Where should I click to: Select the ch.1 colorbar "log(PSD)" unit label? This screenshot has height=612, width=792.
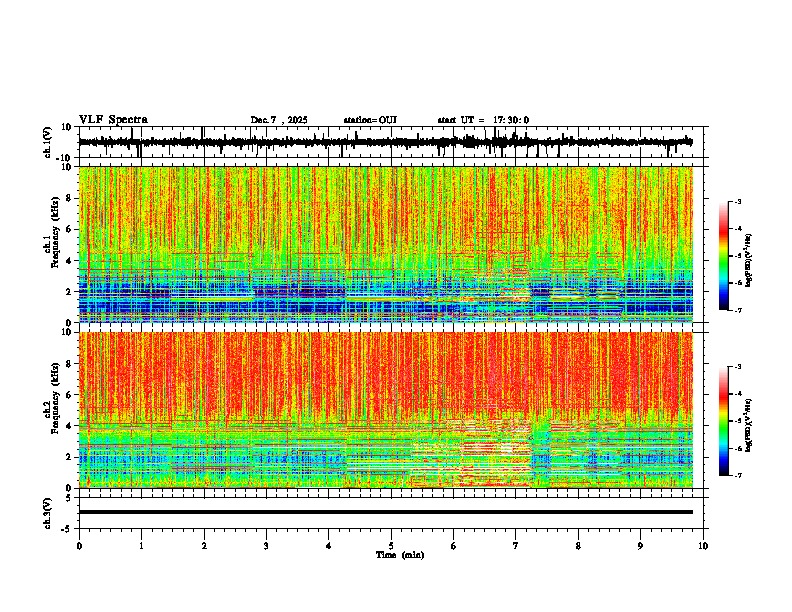point(749,261)
